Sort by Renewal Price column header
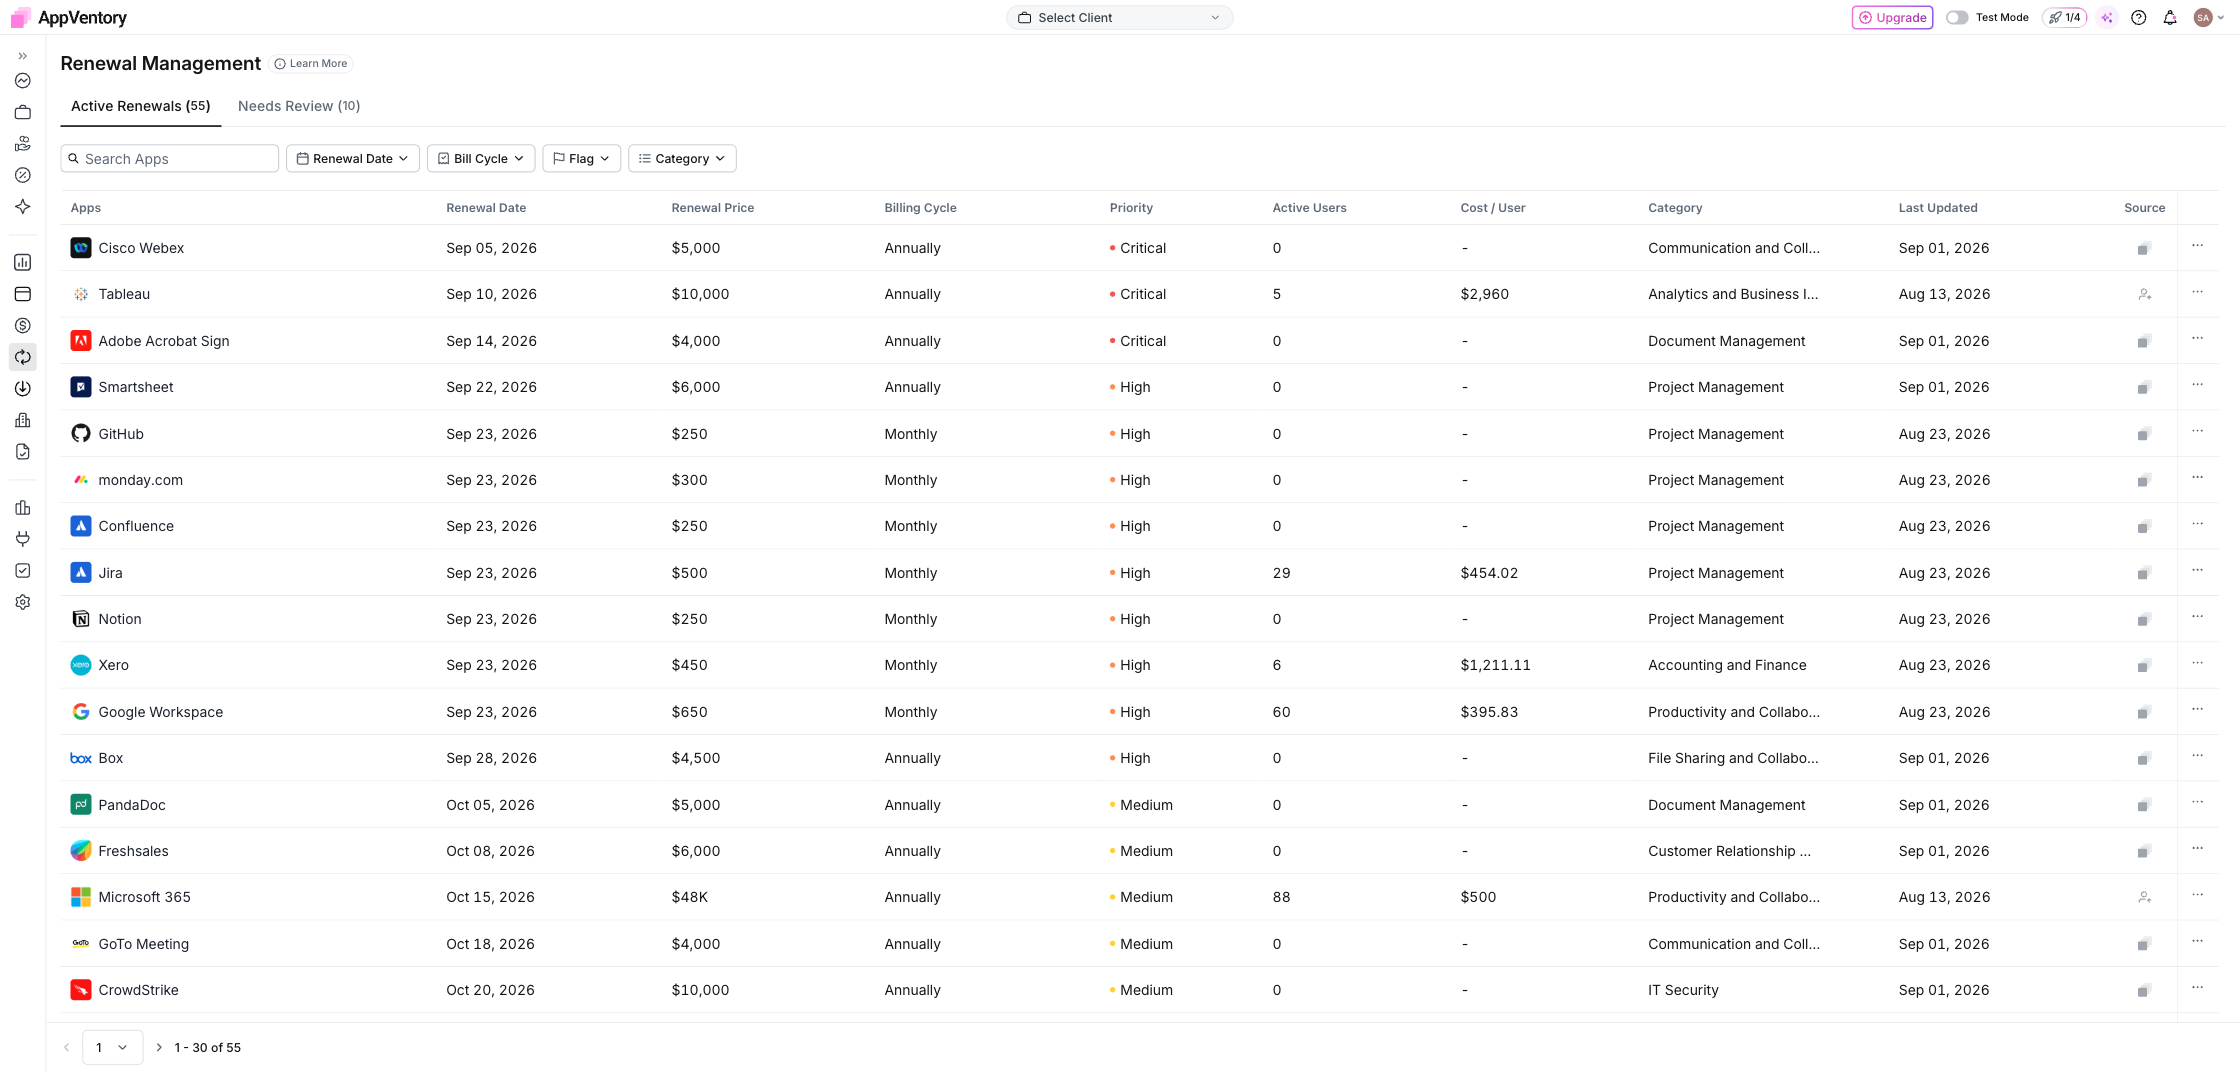Screen dimensions: 2240x1072 713,208
